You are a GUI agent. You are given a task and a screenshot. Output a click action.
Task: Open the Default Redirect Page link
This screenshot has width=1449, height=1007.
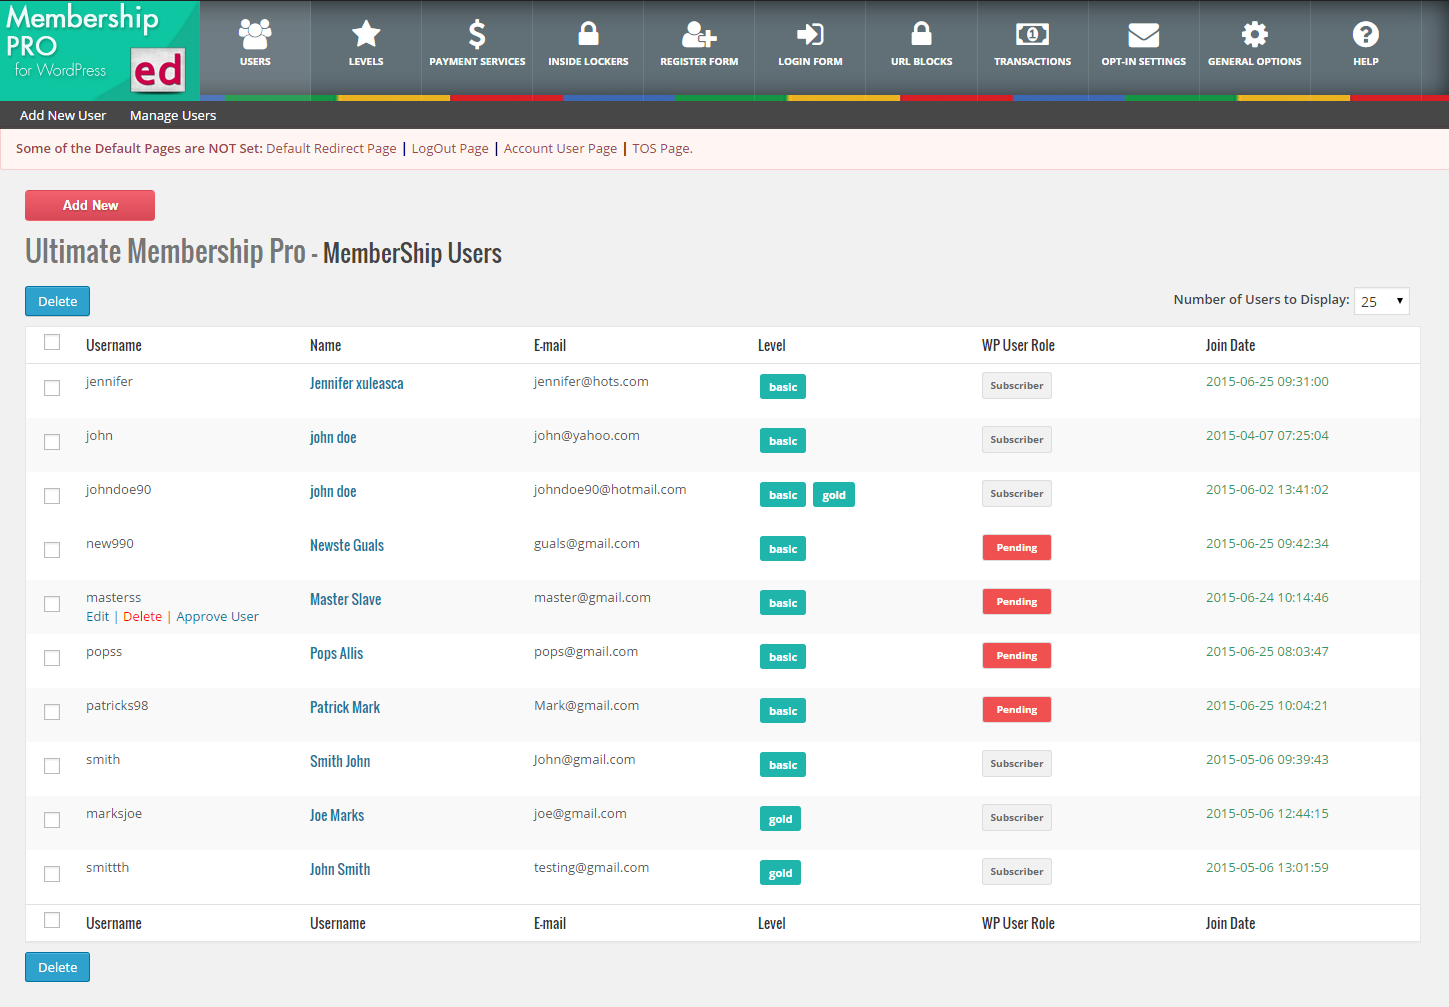click(331, 149)
